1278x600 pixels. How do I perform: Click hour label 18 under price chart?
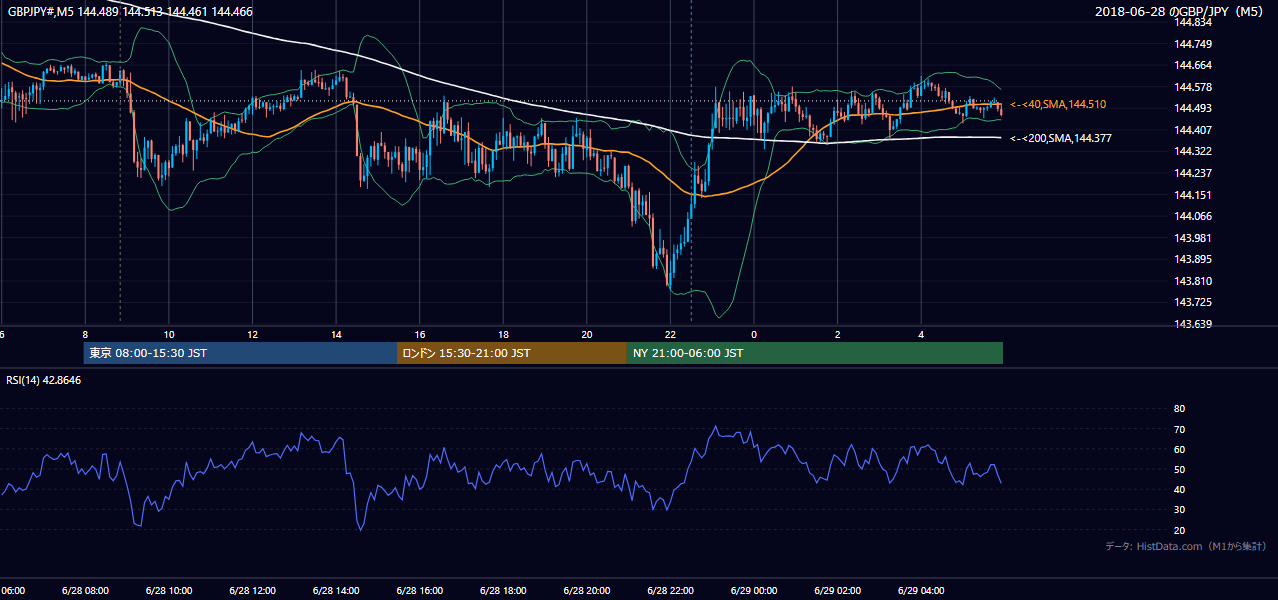[503, 335]
